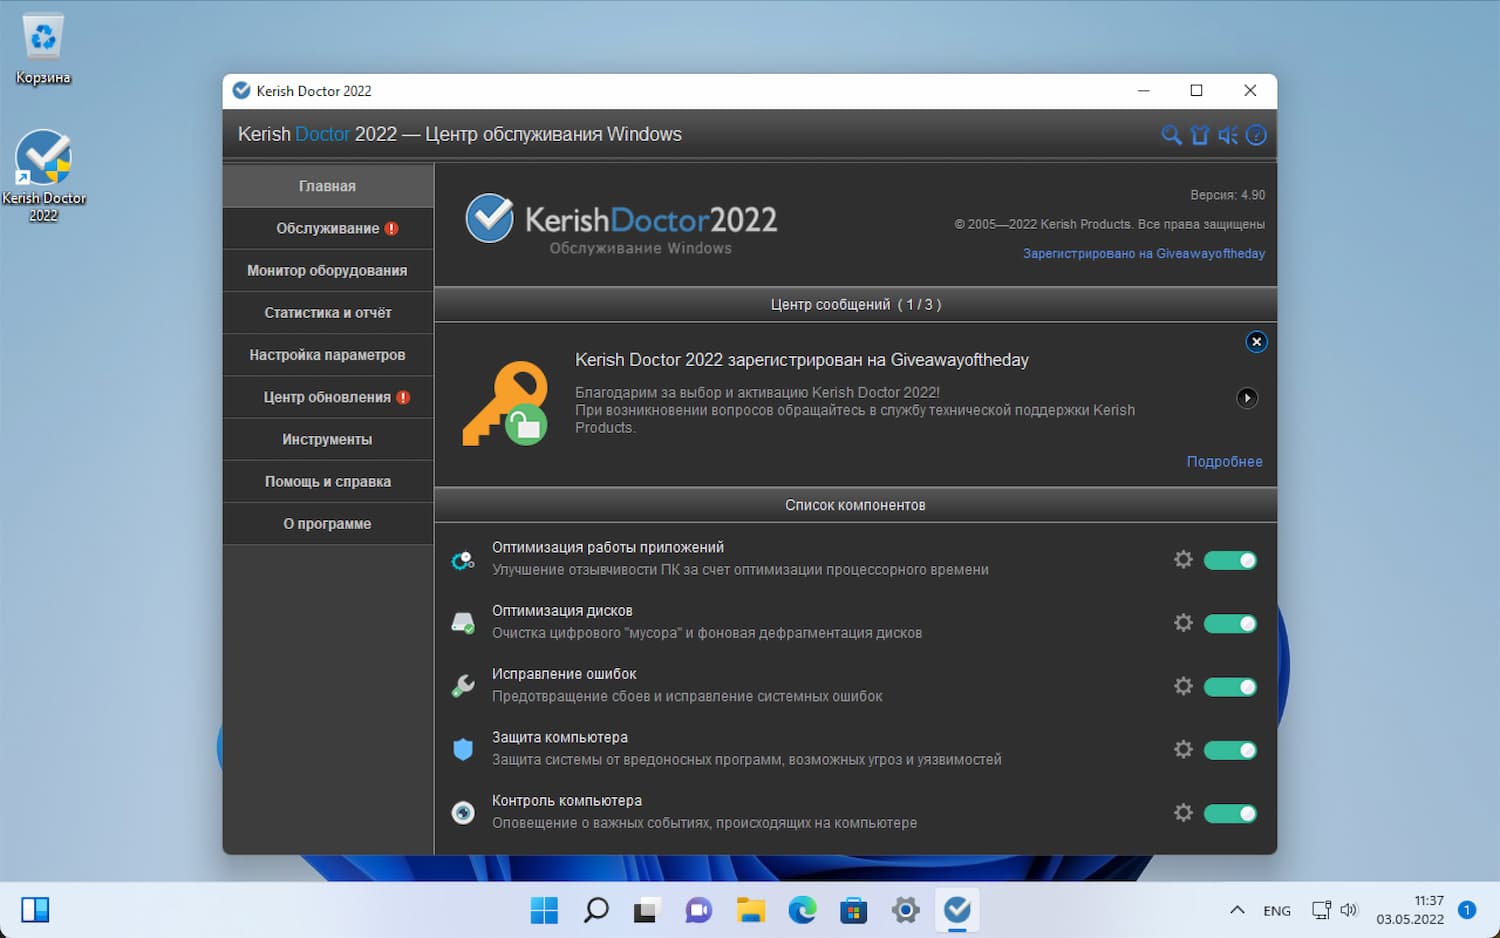Switch off the Контроль компьютера toggle
This screenshot has width=1500, height=938.
click(1230, 813)
